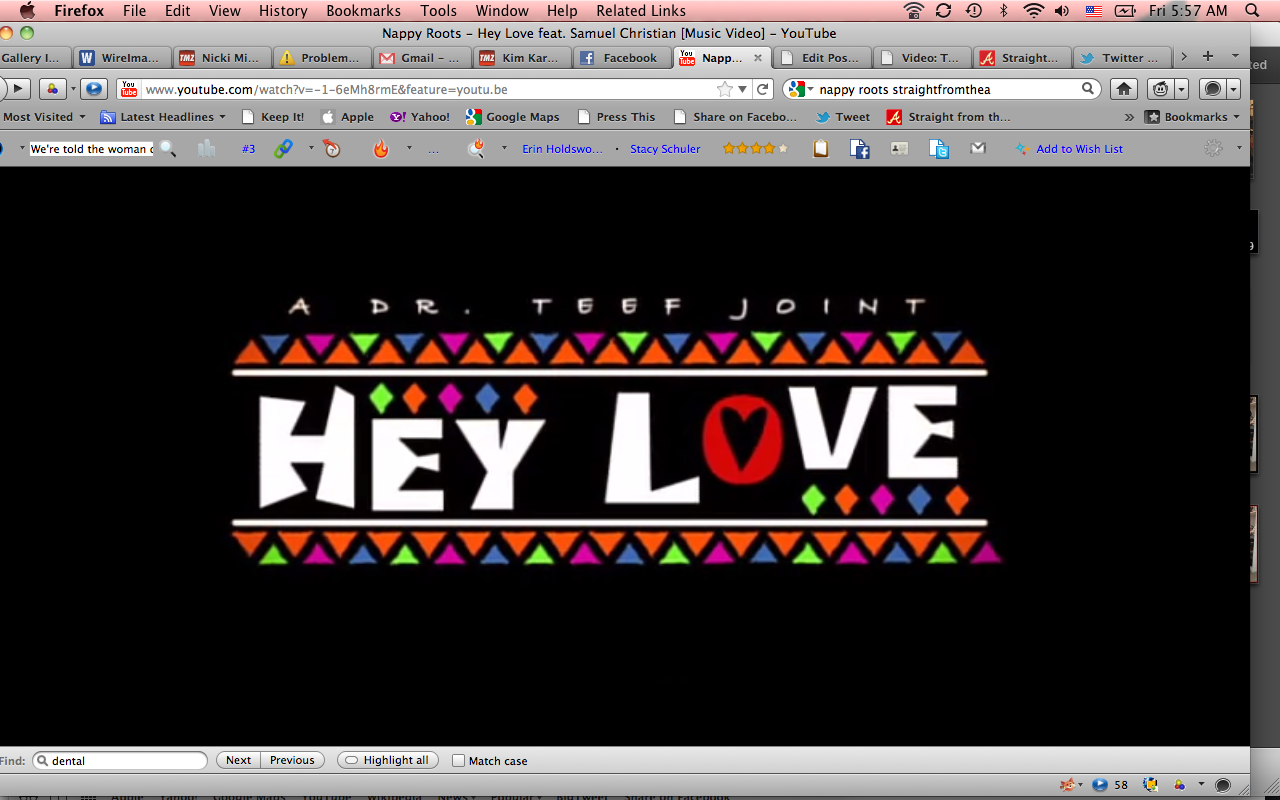Click the Add to Wish List link
The image size is (1280, 800).
1079,149
